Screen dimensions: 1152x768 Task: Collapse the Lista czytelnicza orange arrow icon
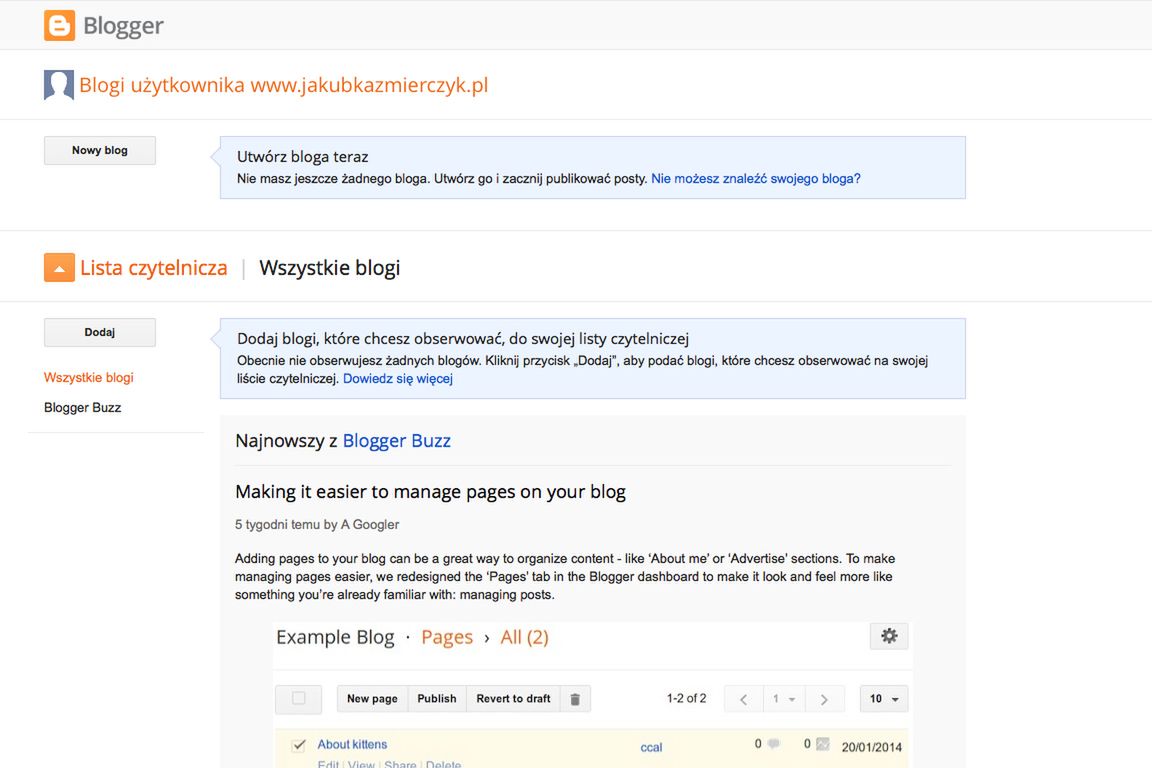60,268
